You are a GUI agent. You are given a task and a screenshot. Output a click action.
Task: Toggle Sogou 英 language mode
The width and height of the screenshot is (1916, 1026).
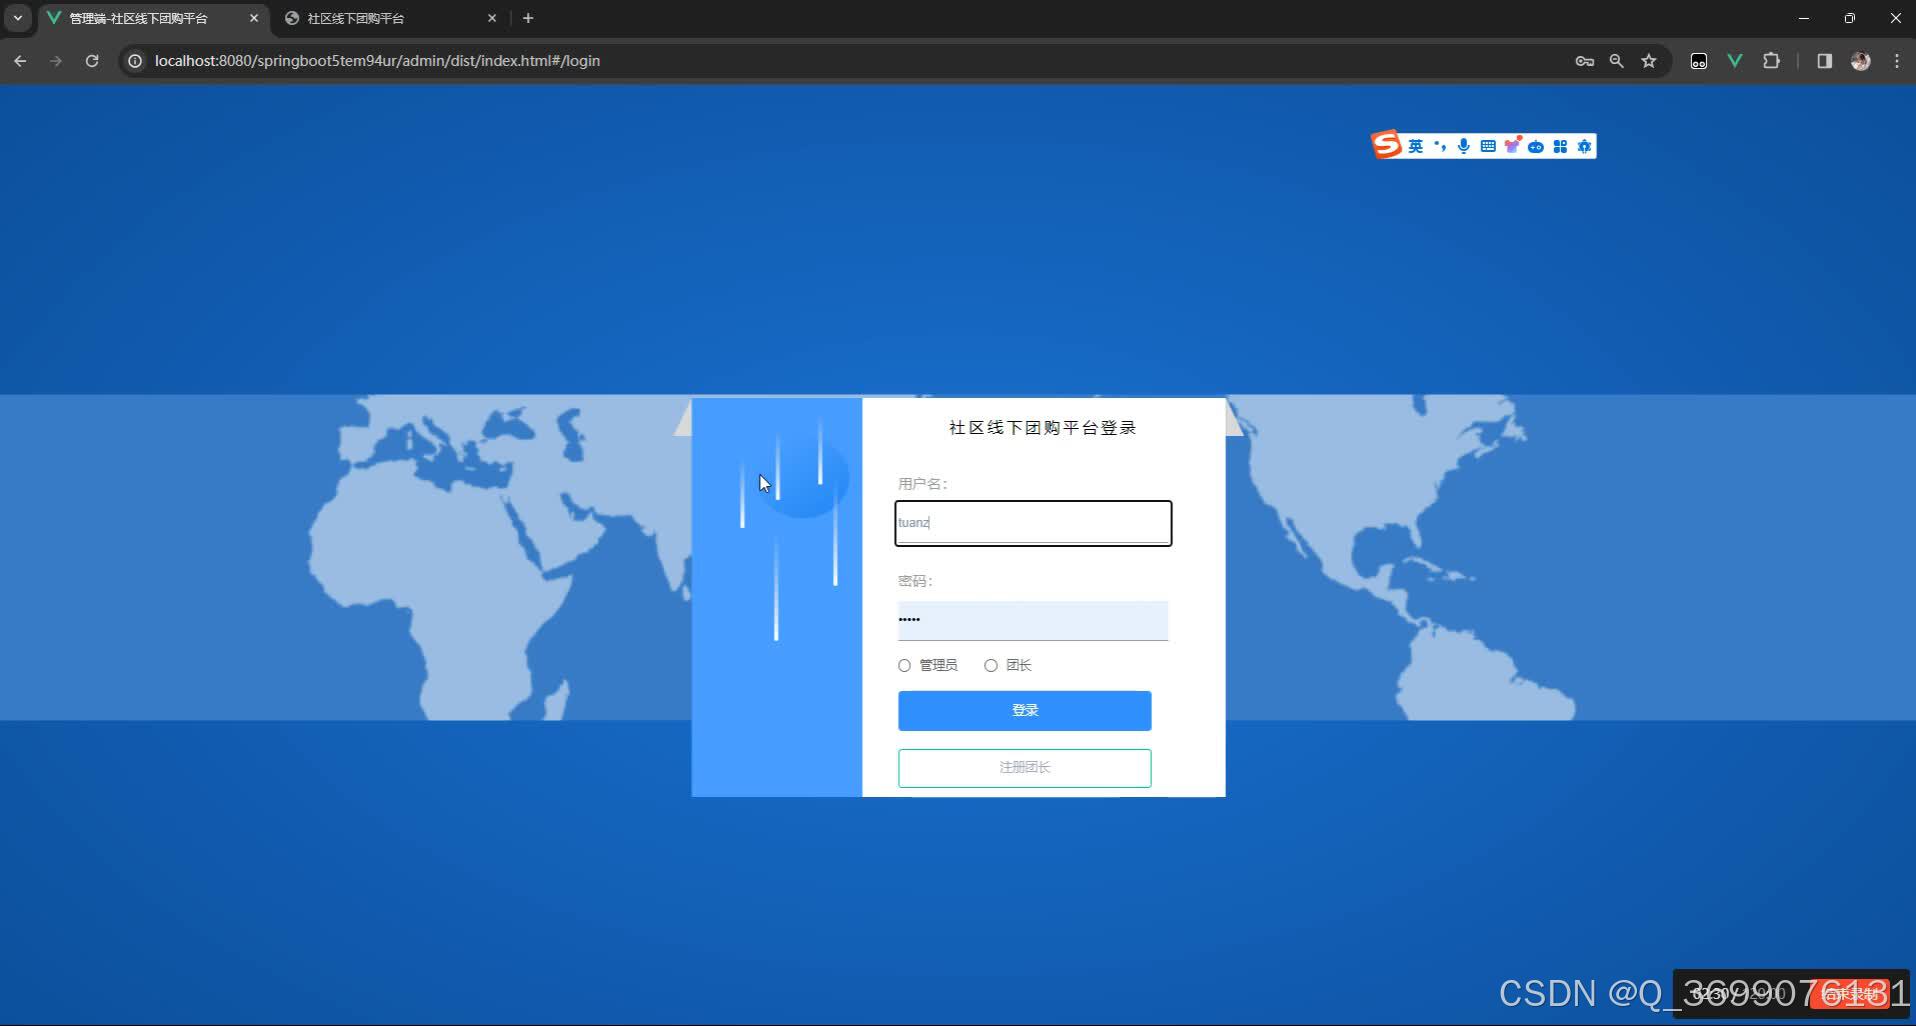pyautogui.click(x=1416, y=145)
